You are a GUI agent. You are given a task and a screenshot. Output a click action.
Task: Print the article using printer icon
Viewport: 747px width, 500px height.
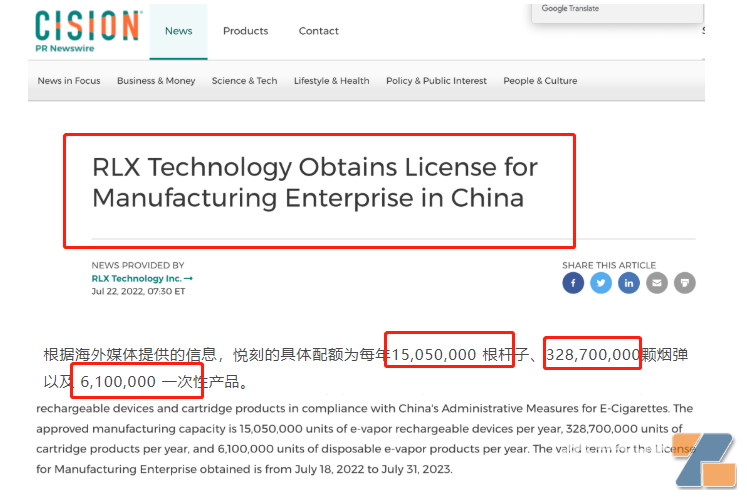(685, 283)
